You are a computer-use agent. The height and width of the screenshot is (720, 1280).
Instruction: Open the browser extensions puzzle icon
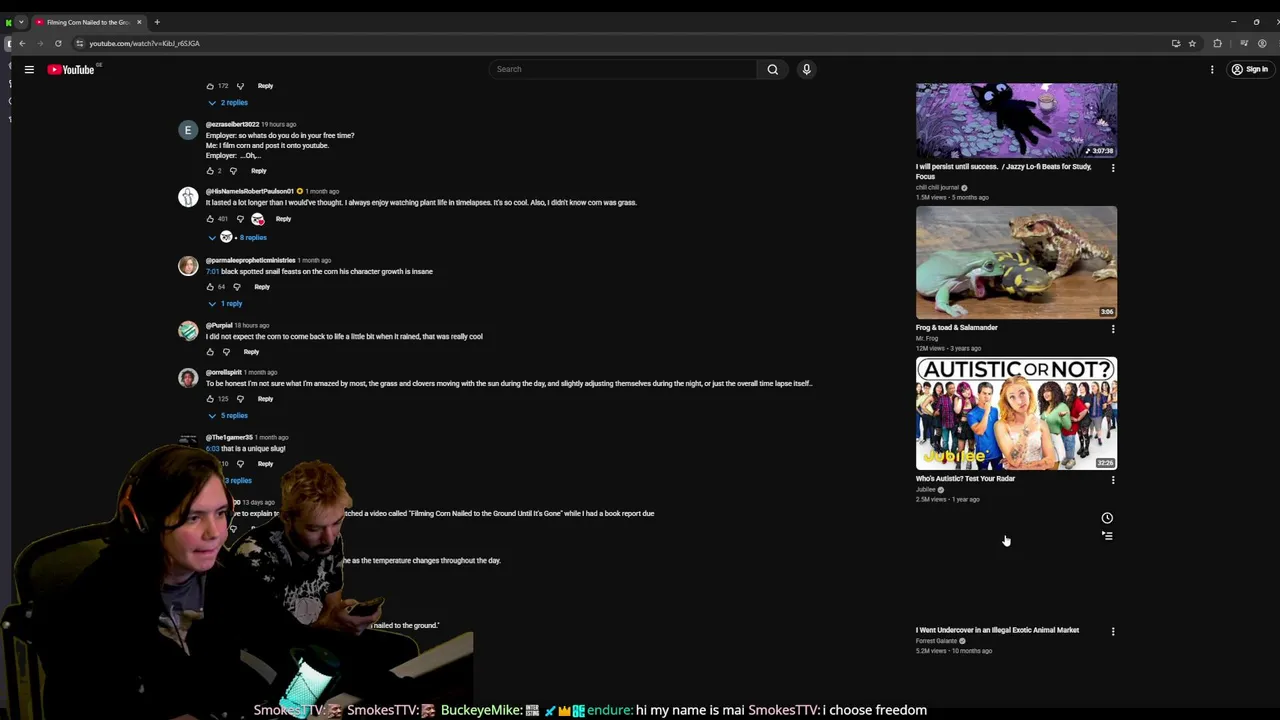click(1217, 43)
